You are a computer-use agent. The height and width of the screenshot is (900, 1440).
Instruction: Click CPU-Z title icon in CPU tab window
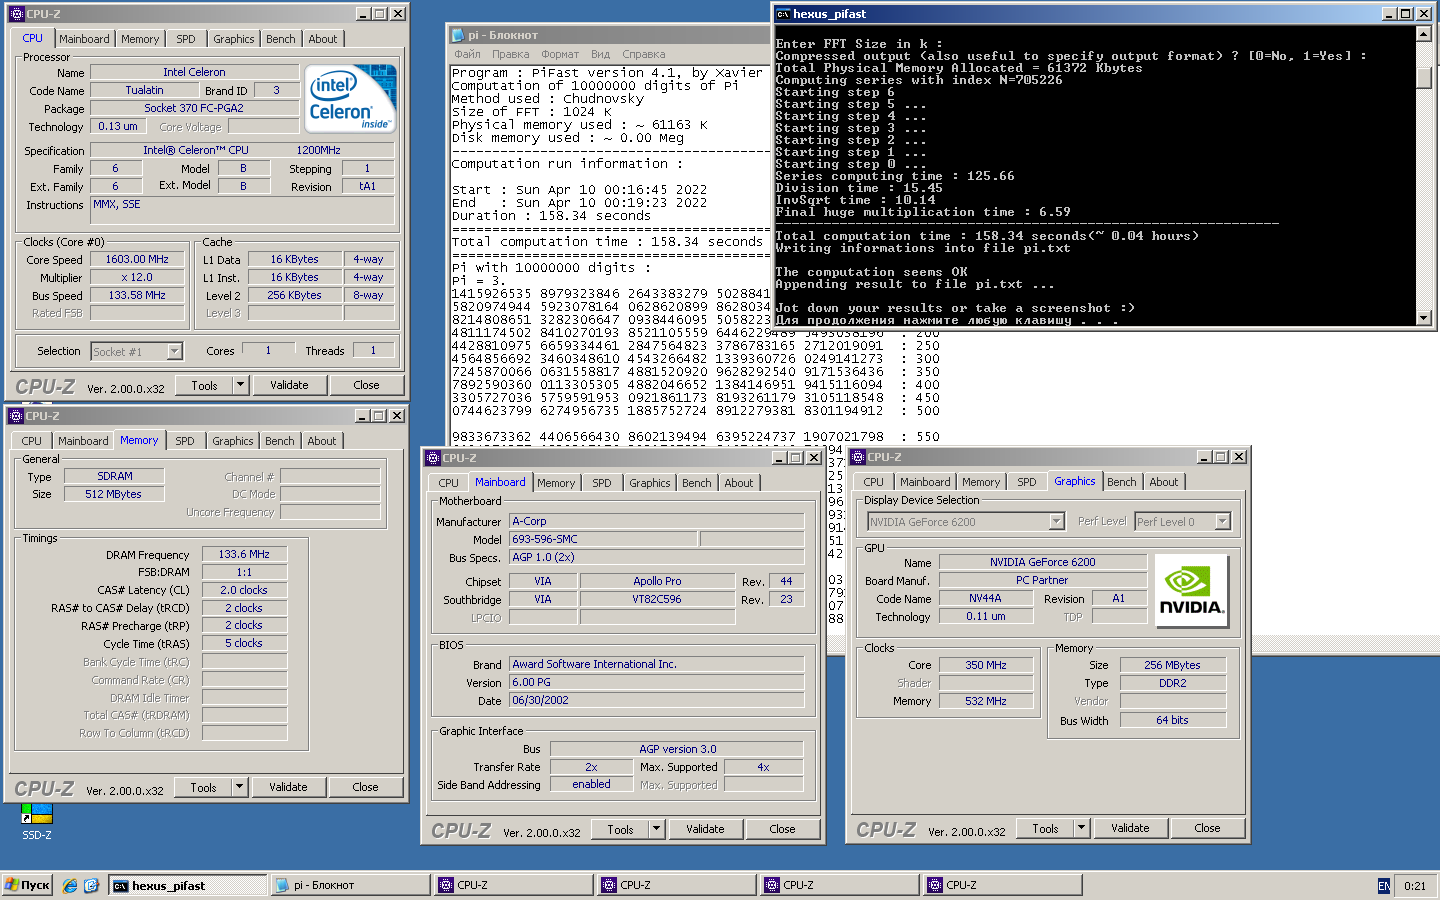click(x=17, y=14)
